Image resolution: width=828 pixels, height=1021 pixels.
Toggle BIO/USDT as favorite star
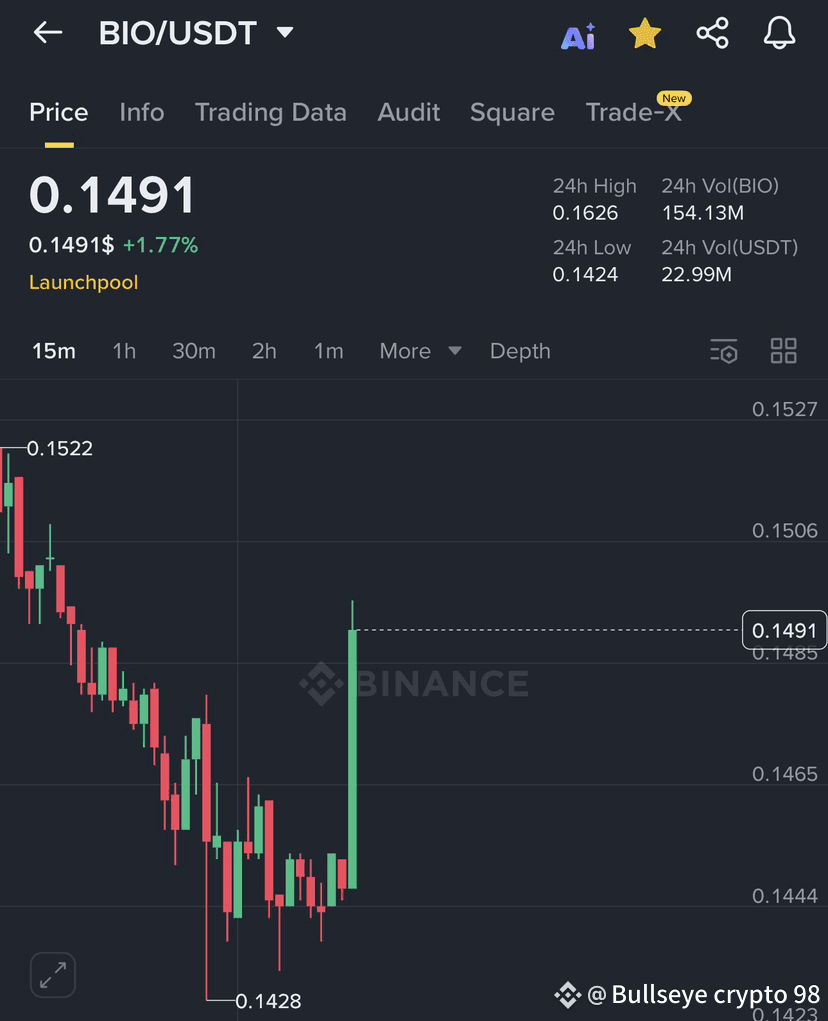[645, 32]
